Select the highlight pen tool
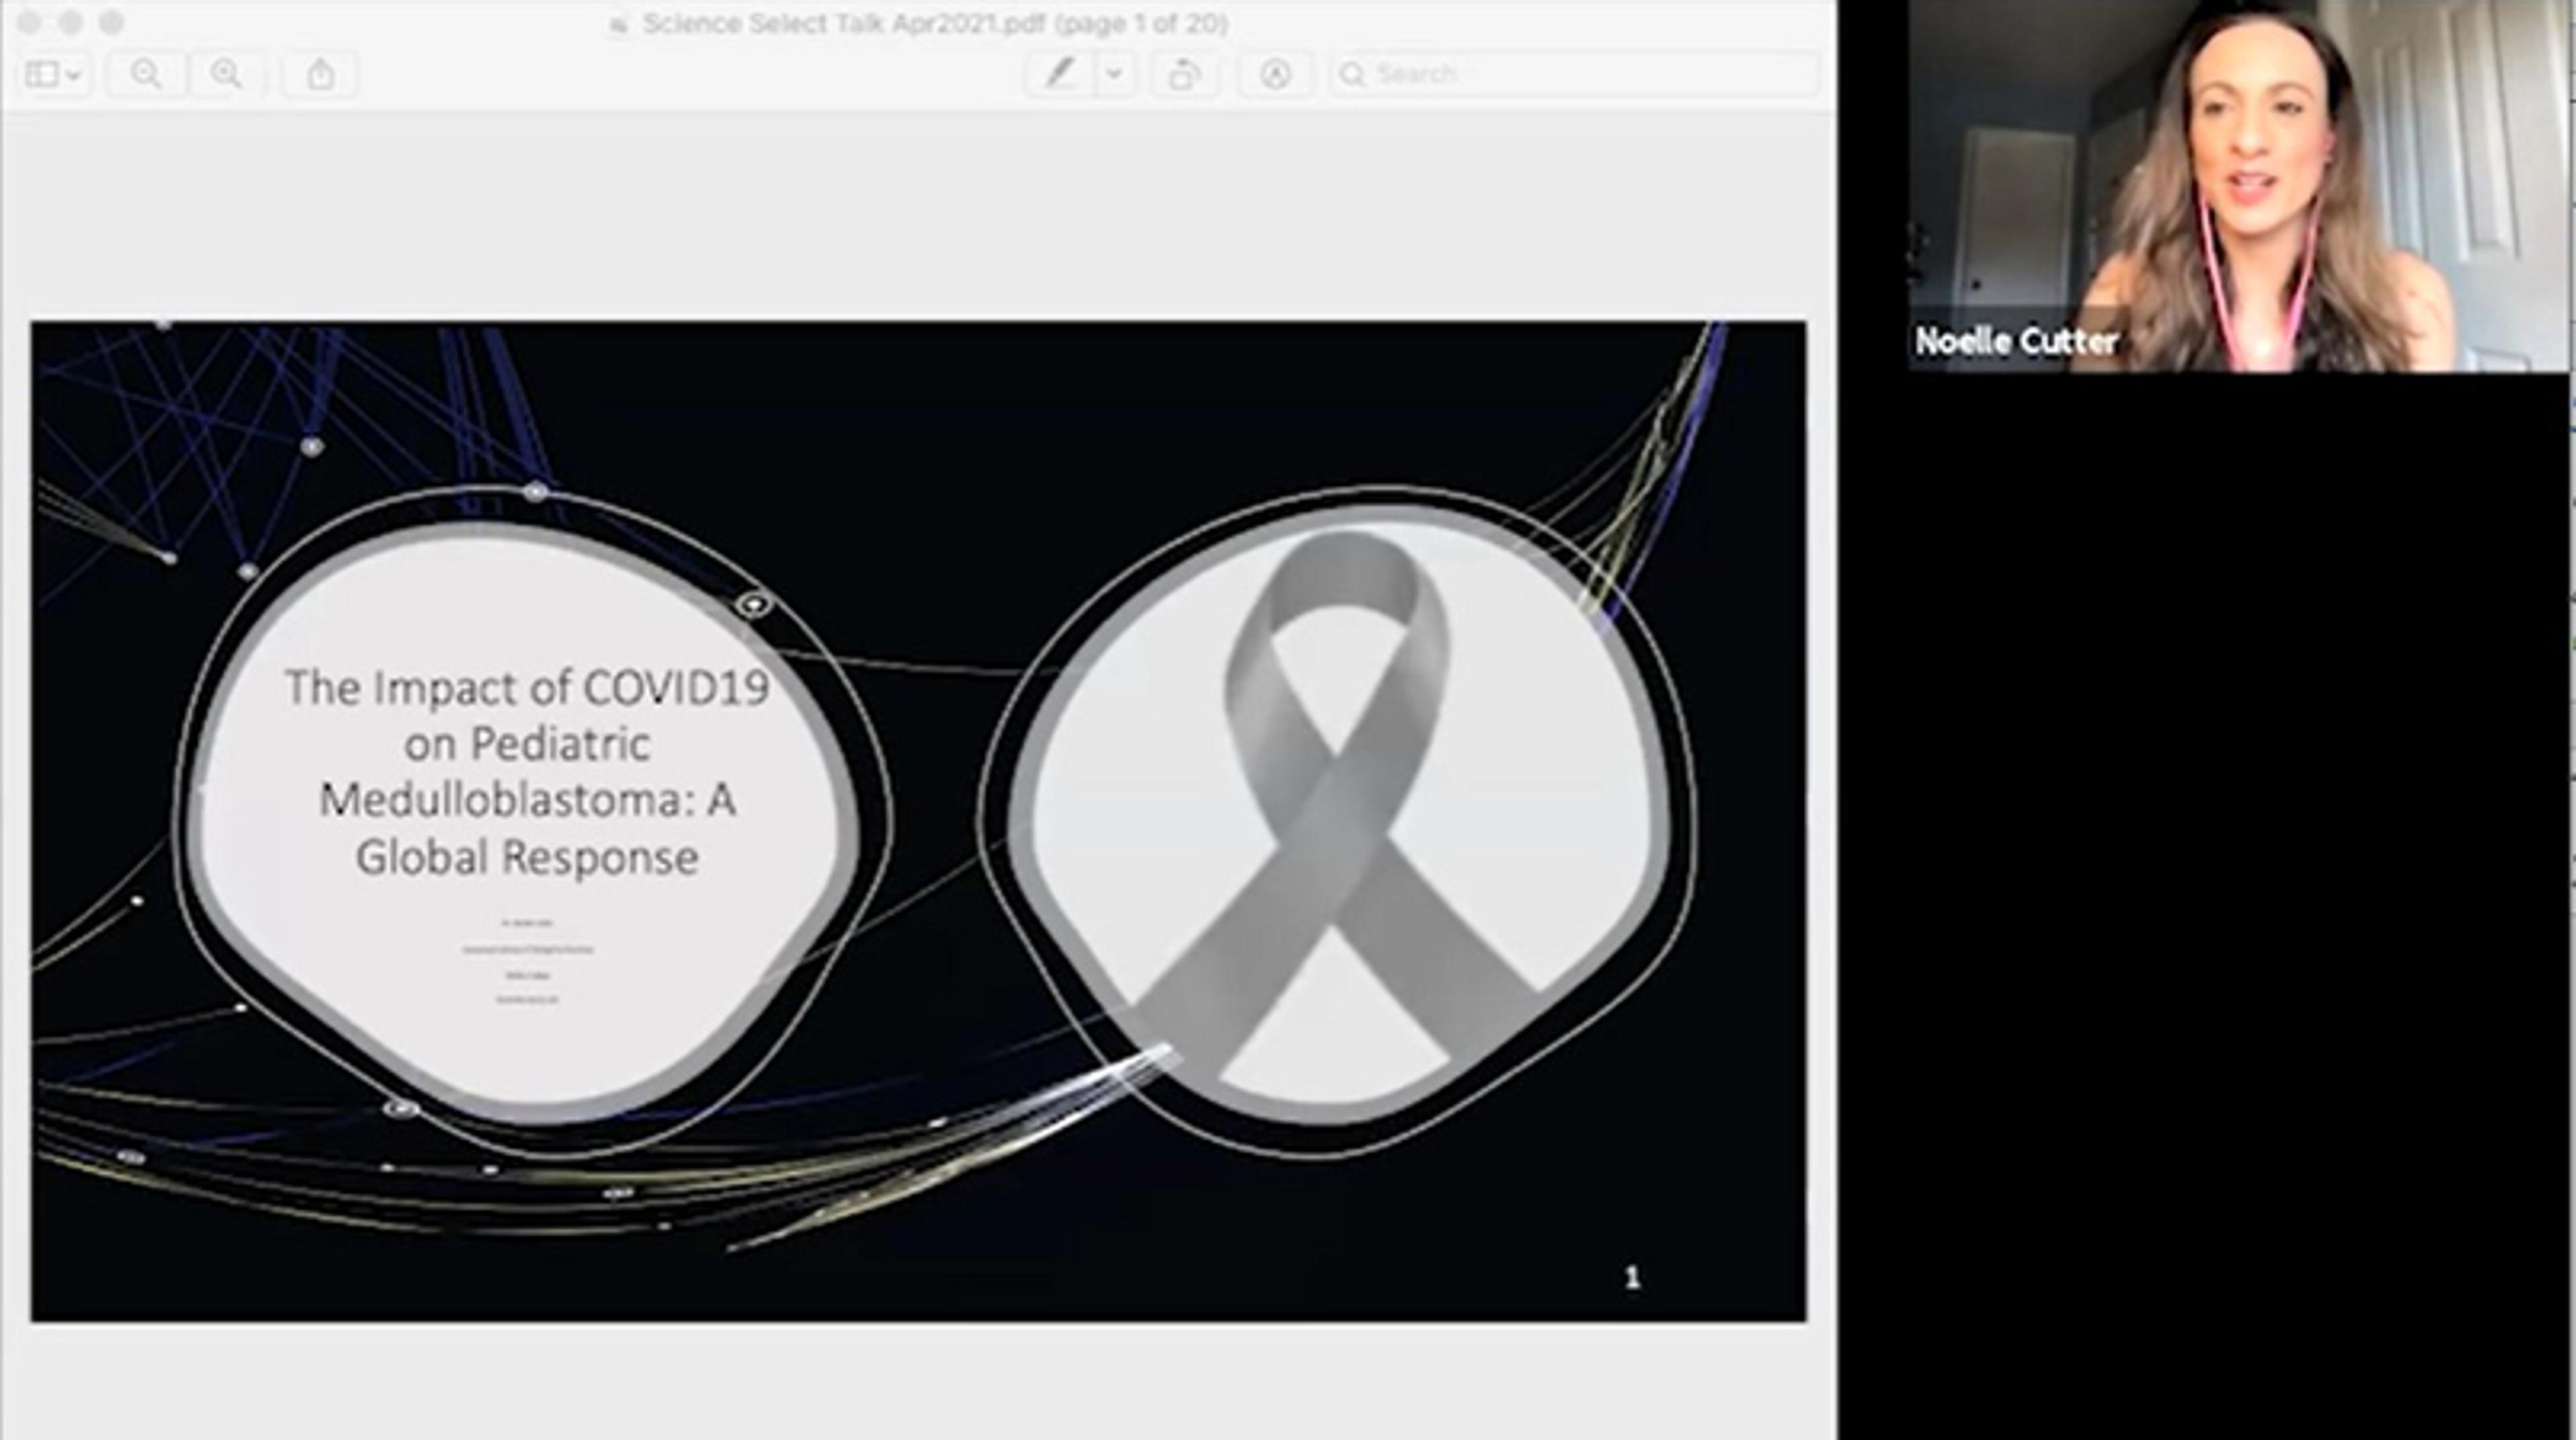 click(1060, 74)
